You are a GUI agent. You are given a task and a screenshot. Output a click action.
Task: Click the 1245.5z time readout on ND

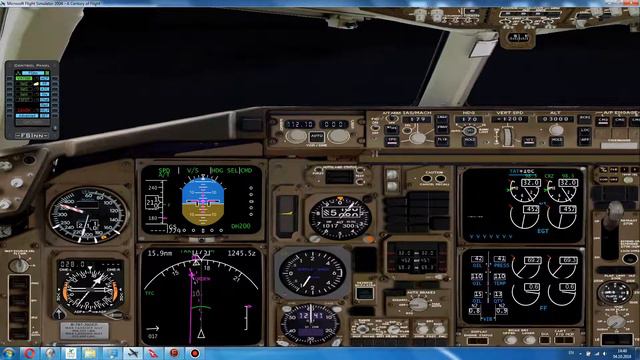[242, 253]
